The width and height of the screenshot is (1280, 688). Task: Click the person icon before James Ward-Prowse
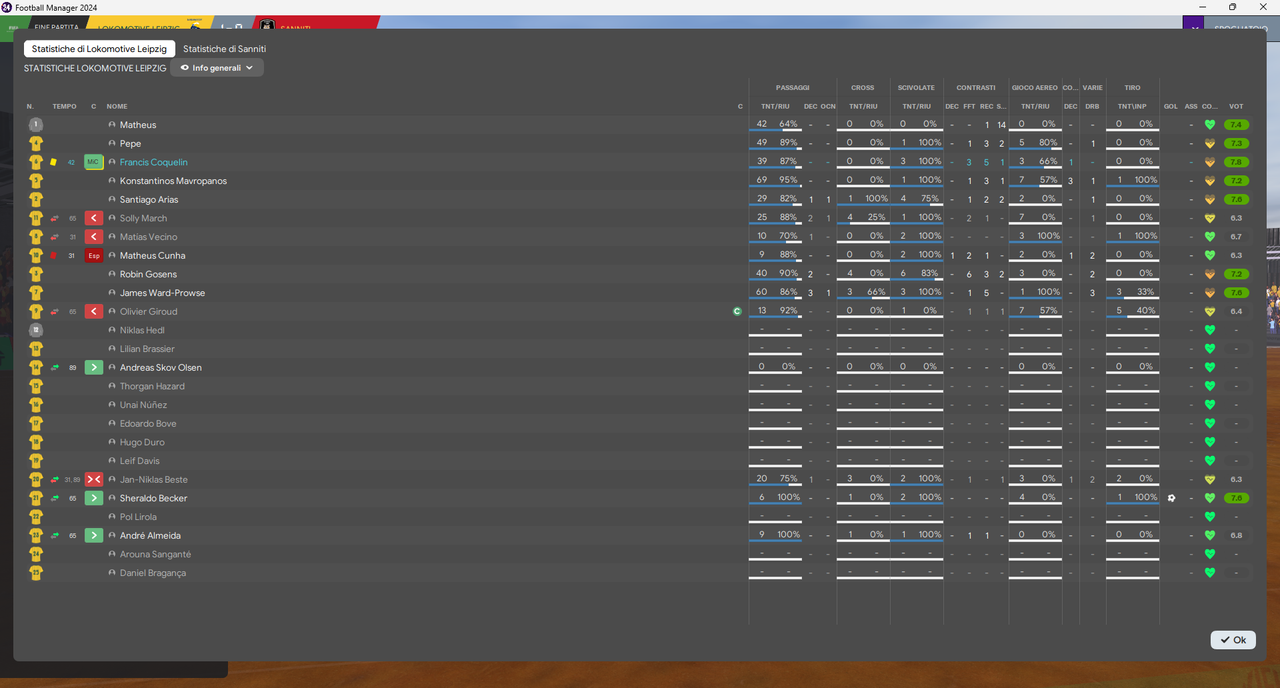112,293
